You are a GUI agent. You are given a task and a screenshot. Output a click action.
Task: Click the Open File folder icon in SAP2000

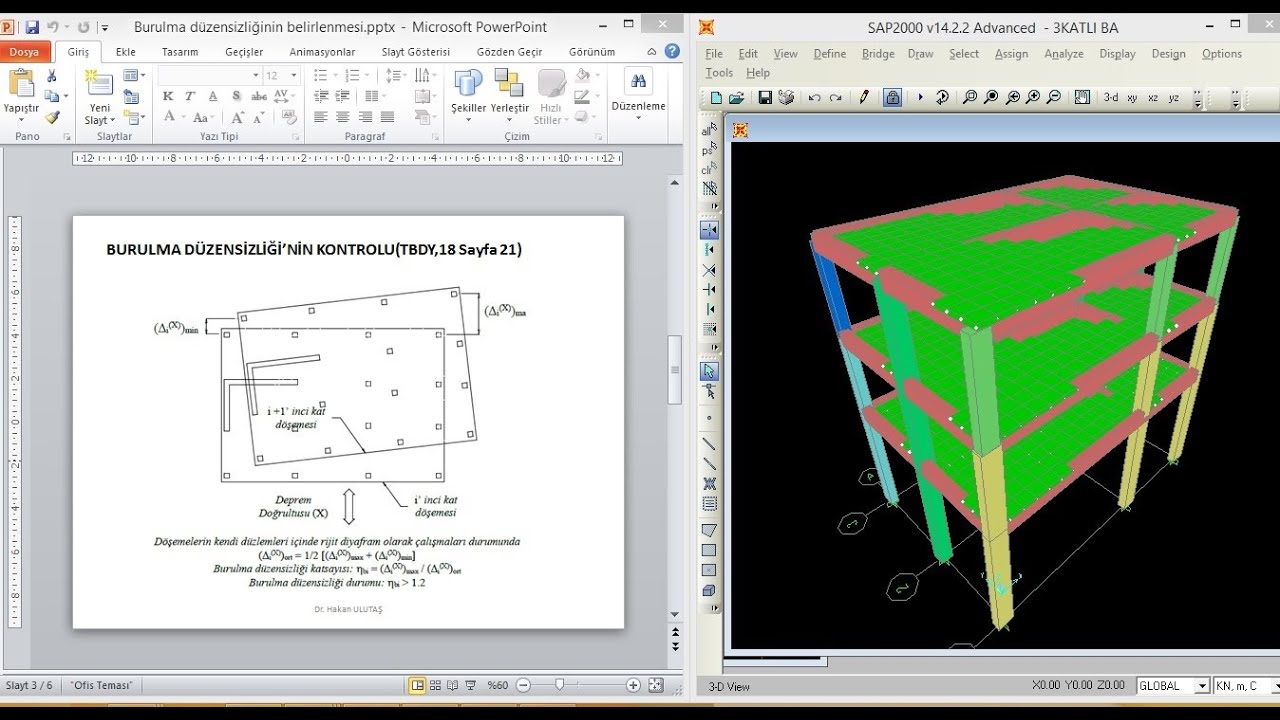click(x=737, y=97)
